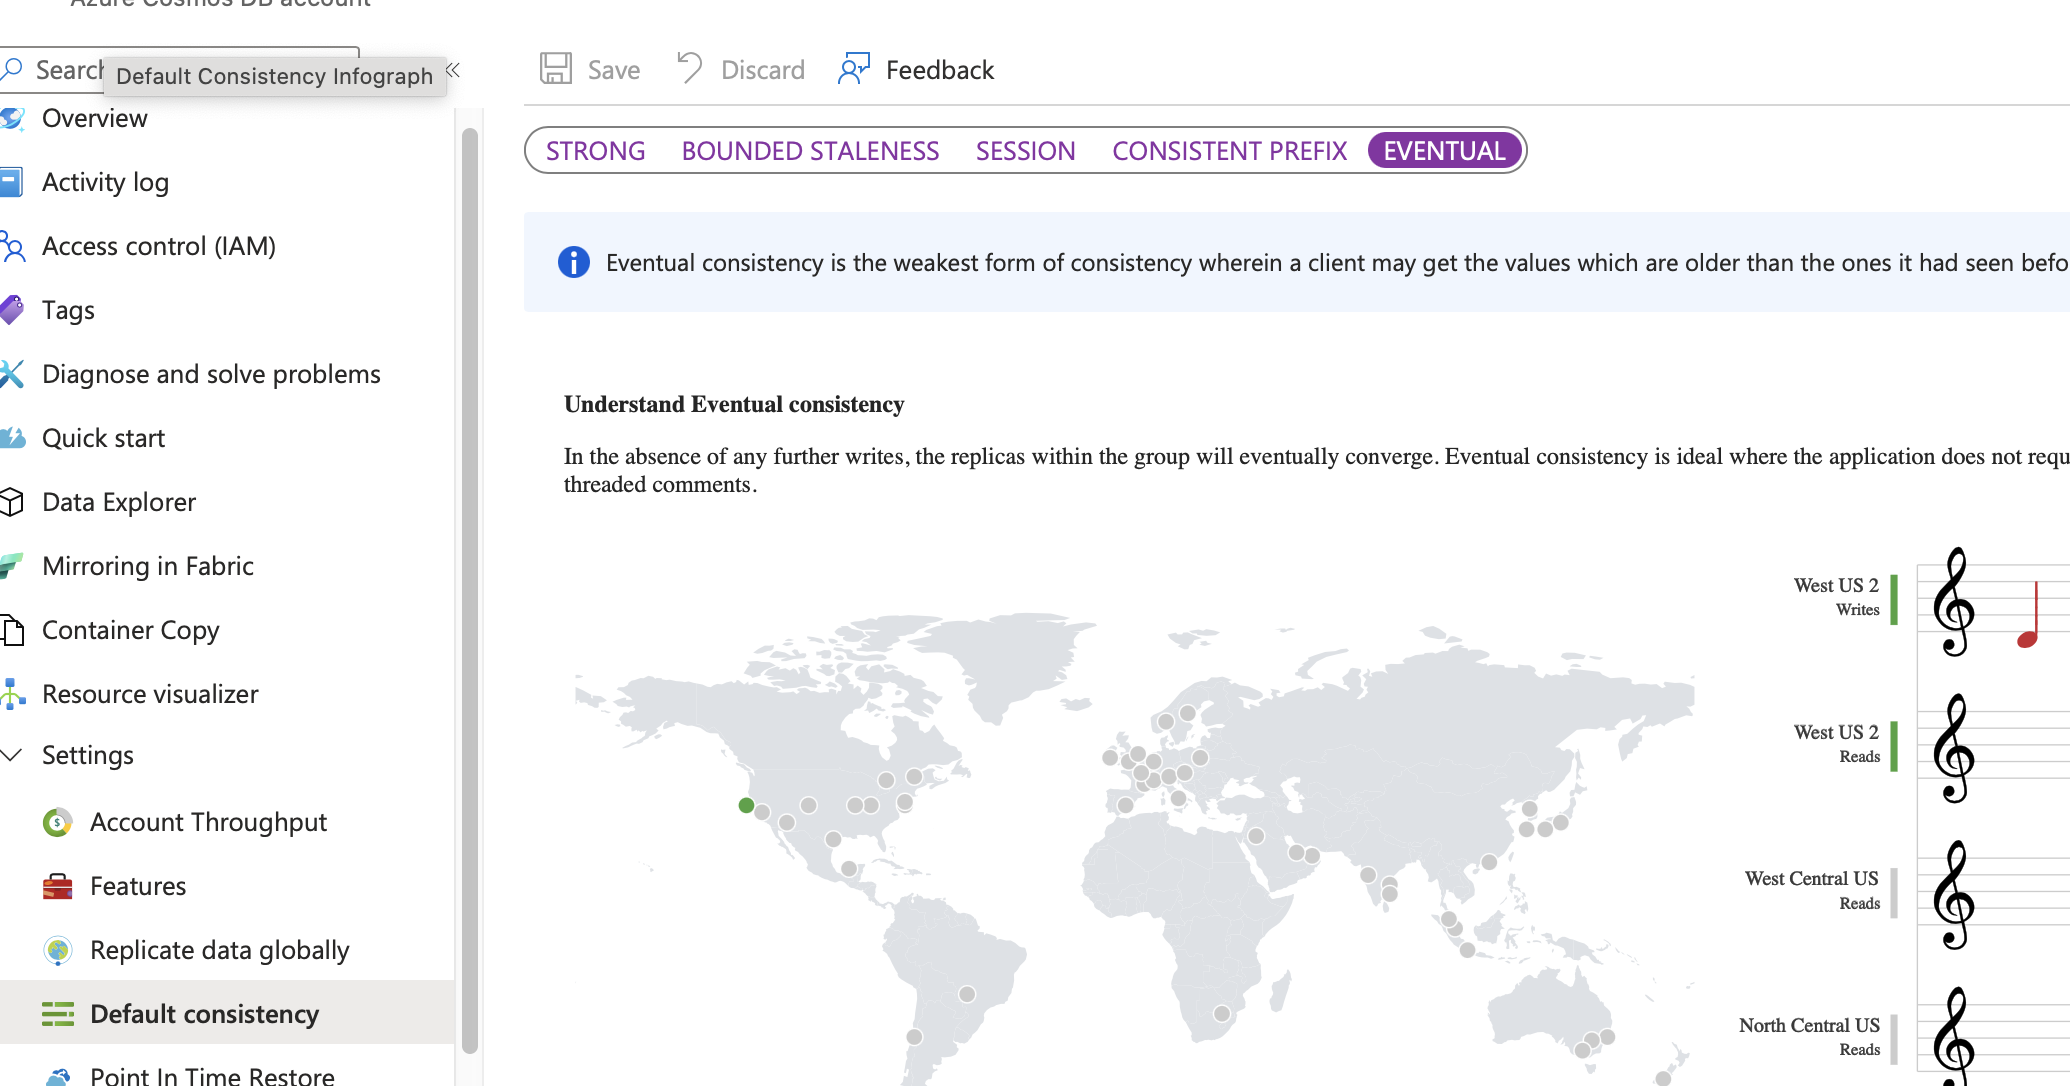Go to Access control (IAM)
Image resolution: width=2070 pixels, height=1086 pixels.
tap(159, 246)
